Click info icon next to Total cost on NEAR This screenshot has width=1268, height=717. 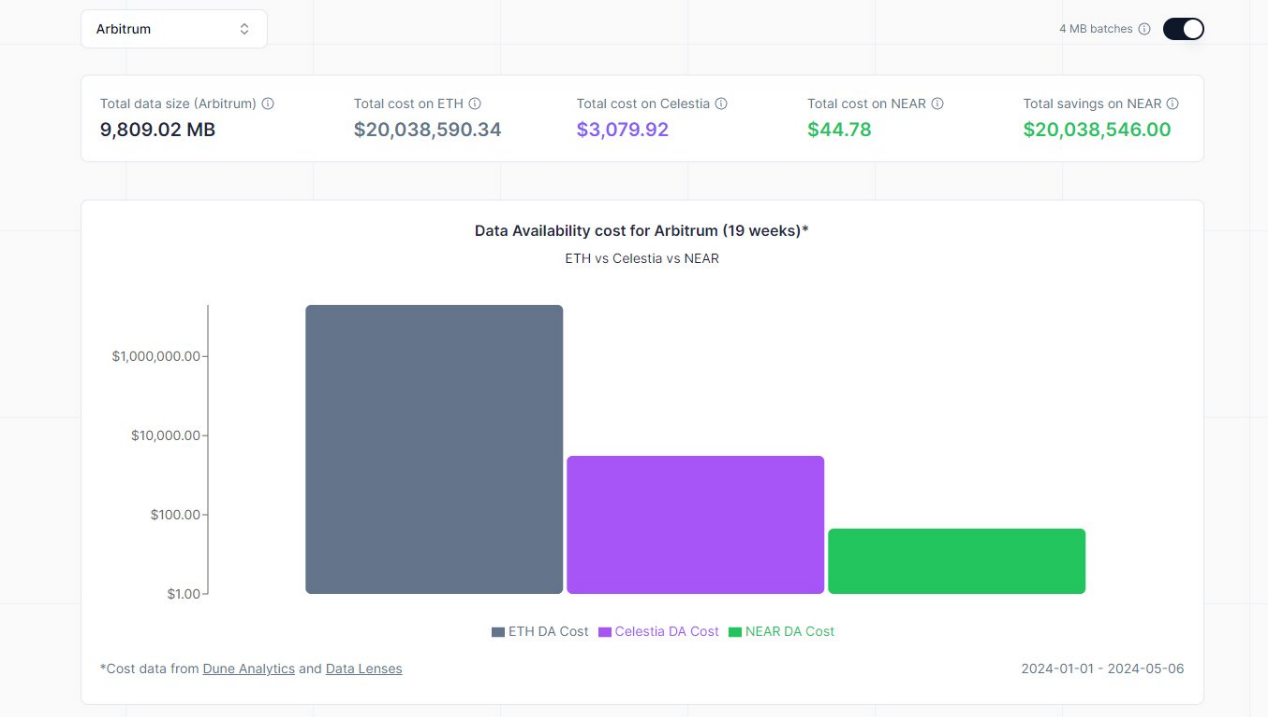(937, 104)
